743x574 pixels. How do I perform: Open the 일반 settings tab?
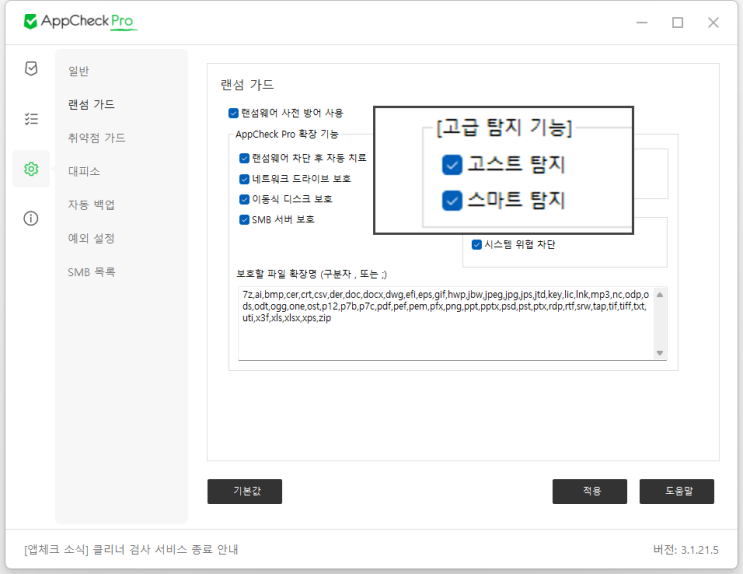coord(79,71)
